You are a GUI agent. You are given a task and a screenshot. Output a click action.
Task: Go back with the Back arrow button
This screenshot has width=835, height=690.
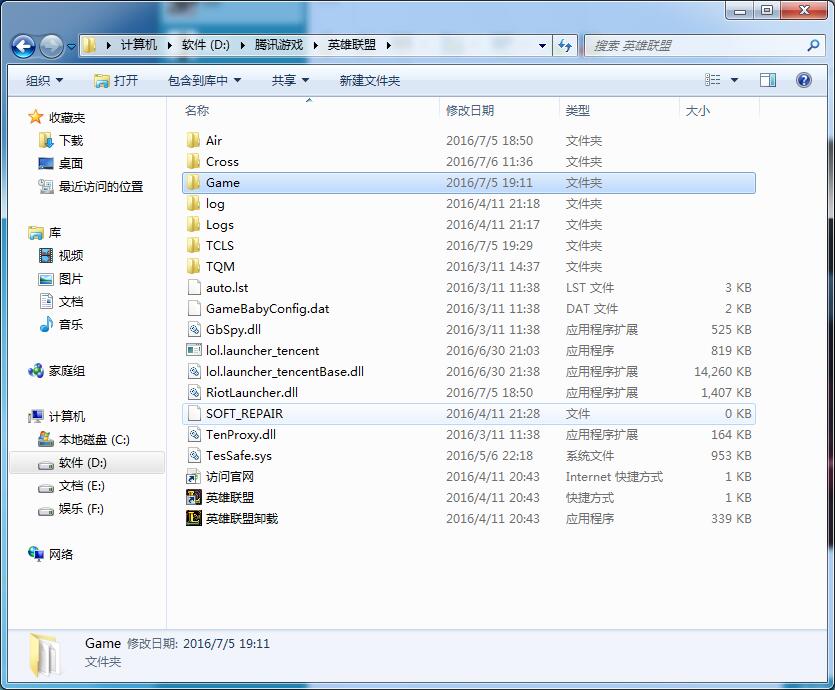pos(23,46)
